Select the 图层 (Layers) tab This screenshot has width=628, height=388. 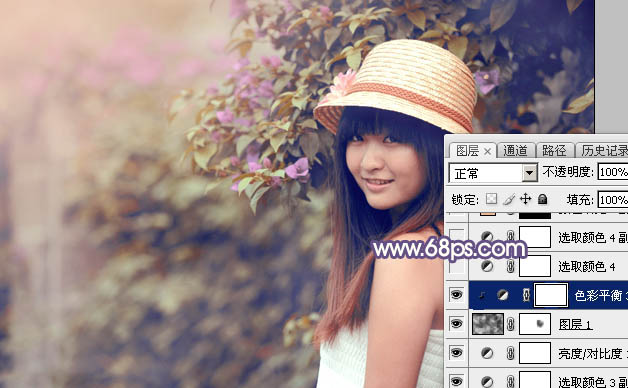[467, 151]
